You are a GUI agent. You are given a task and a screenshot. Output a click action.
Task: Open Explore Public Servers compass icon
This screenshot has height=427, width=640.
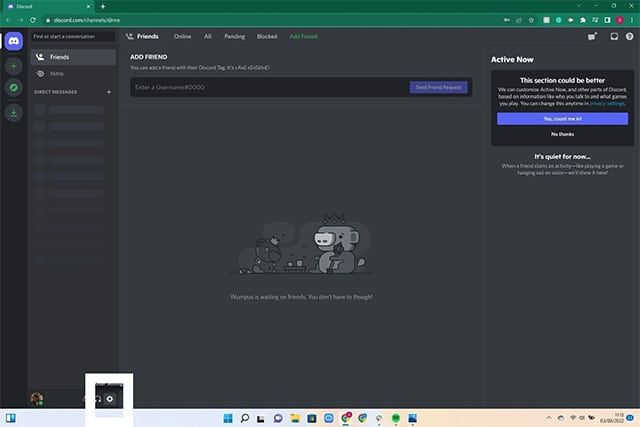[14, 88]
